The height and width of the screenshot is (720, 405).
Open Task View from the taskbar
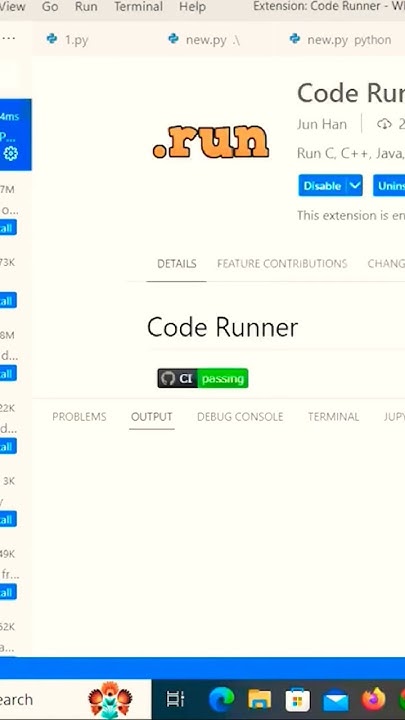175,700
